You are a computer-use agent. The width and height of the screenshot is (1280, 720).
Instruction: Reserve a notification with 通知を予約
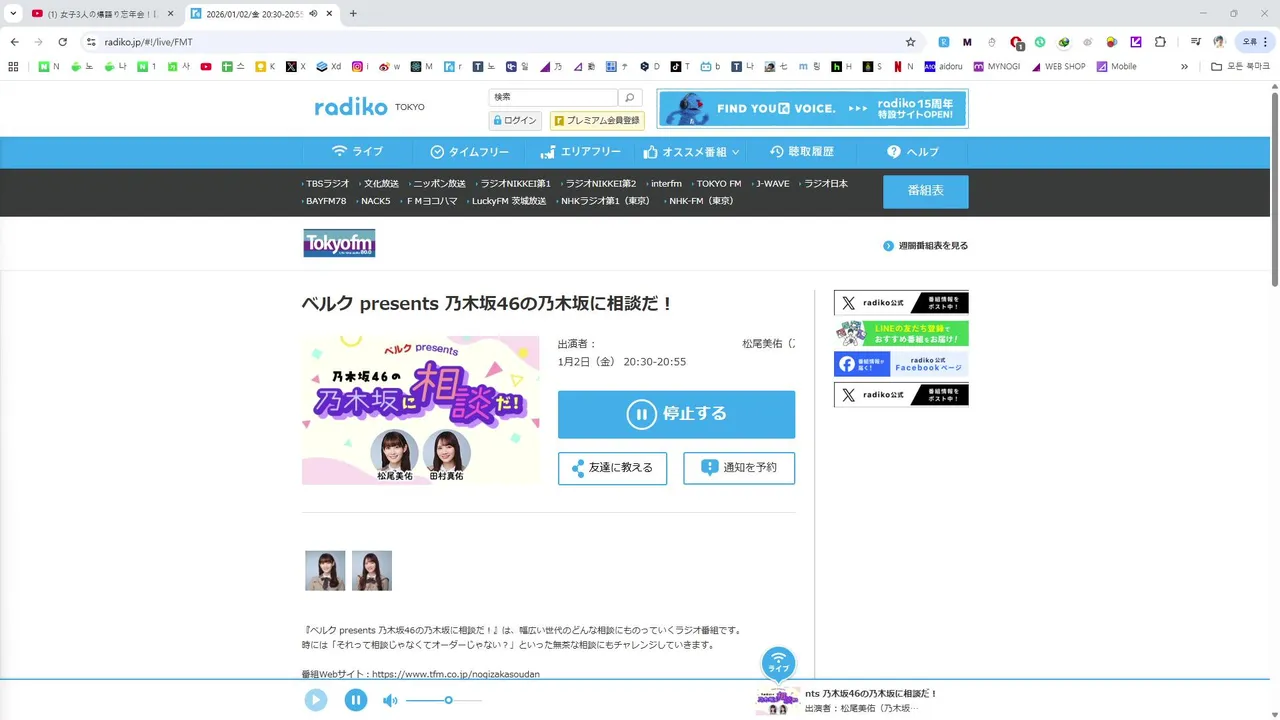point(739,468)
